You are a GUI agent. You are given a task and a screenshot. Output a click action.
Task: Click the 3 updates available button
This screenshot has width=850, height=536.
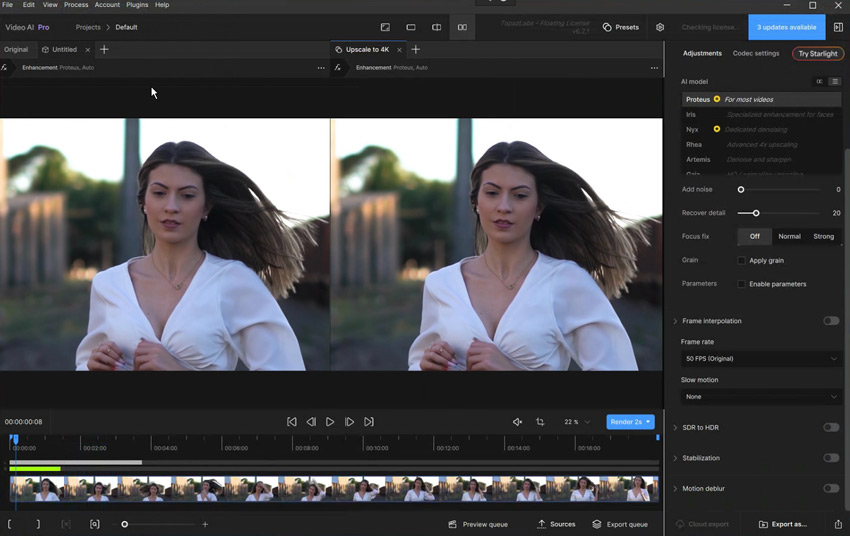(x=787, y=27)
